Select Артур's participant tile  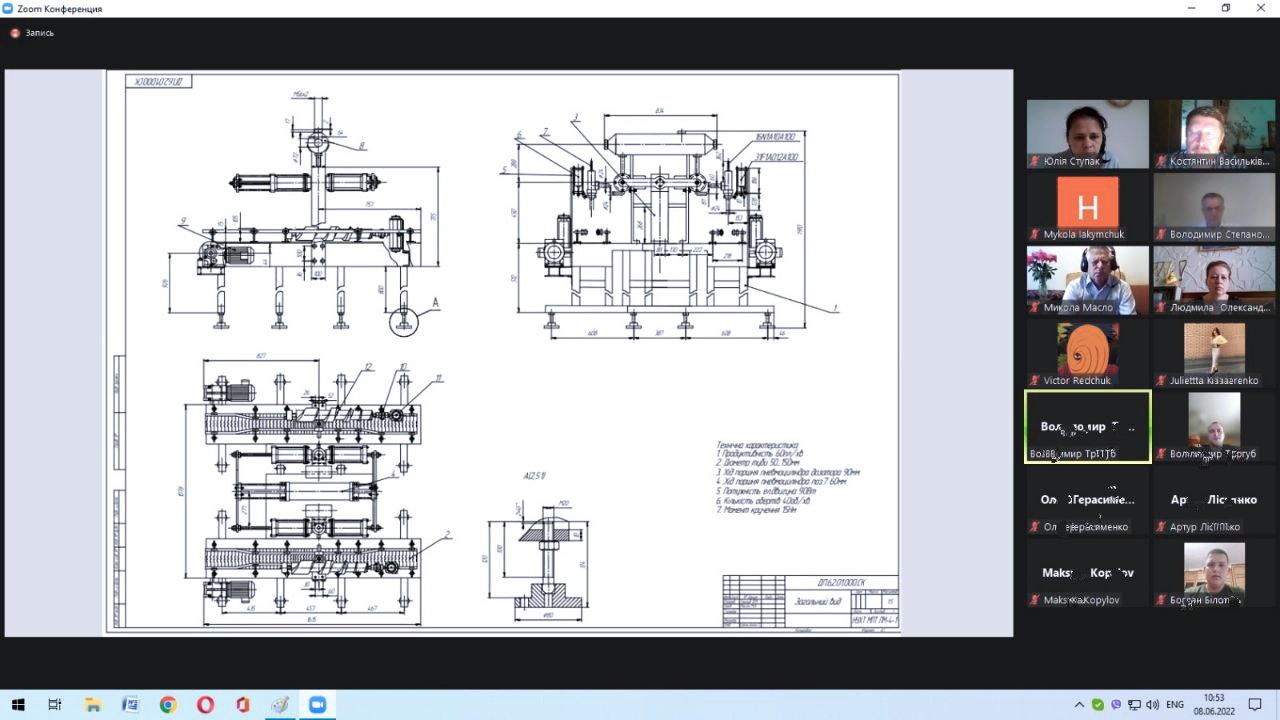[1214, 500]
